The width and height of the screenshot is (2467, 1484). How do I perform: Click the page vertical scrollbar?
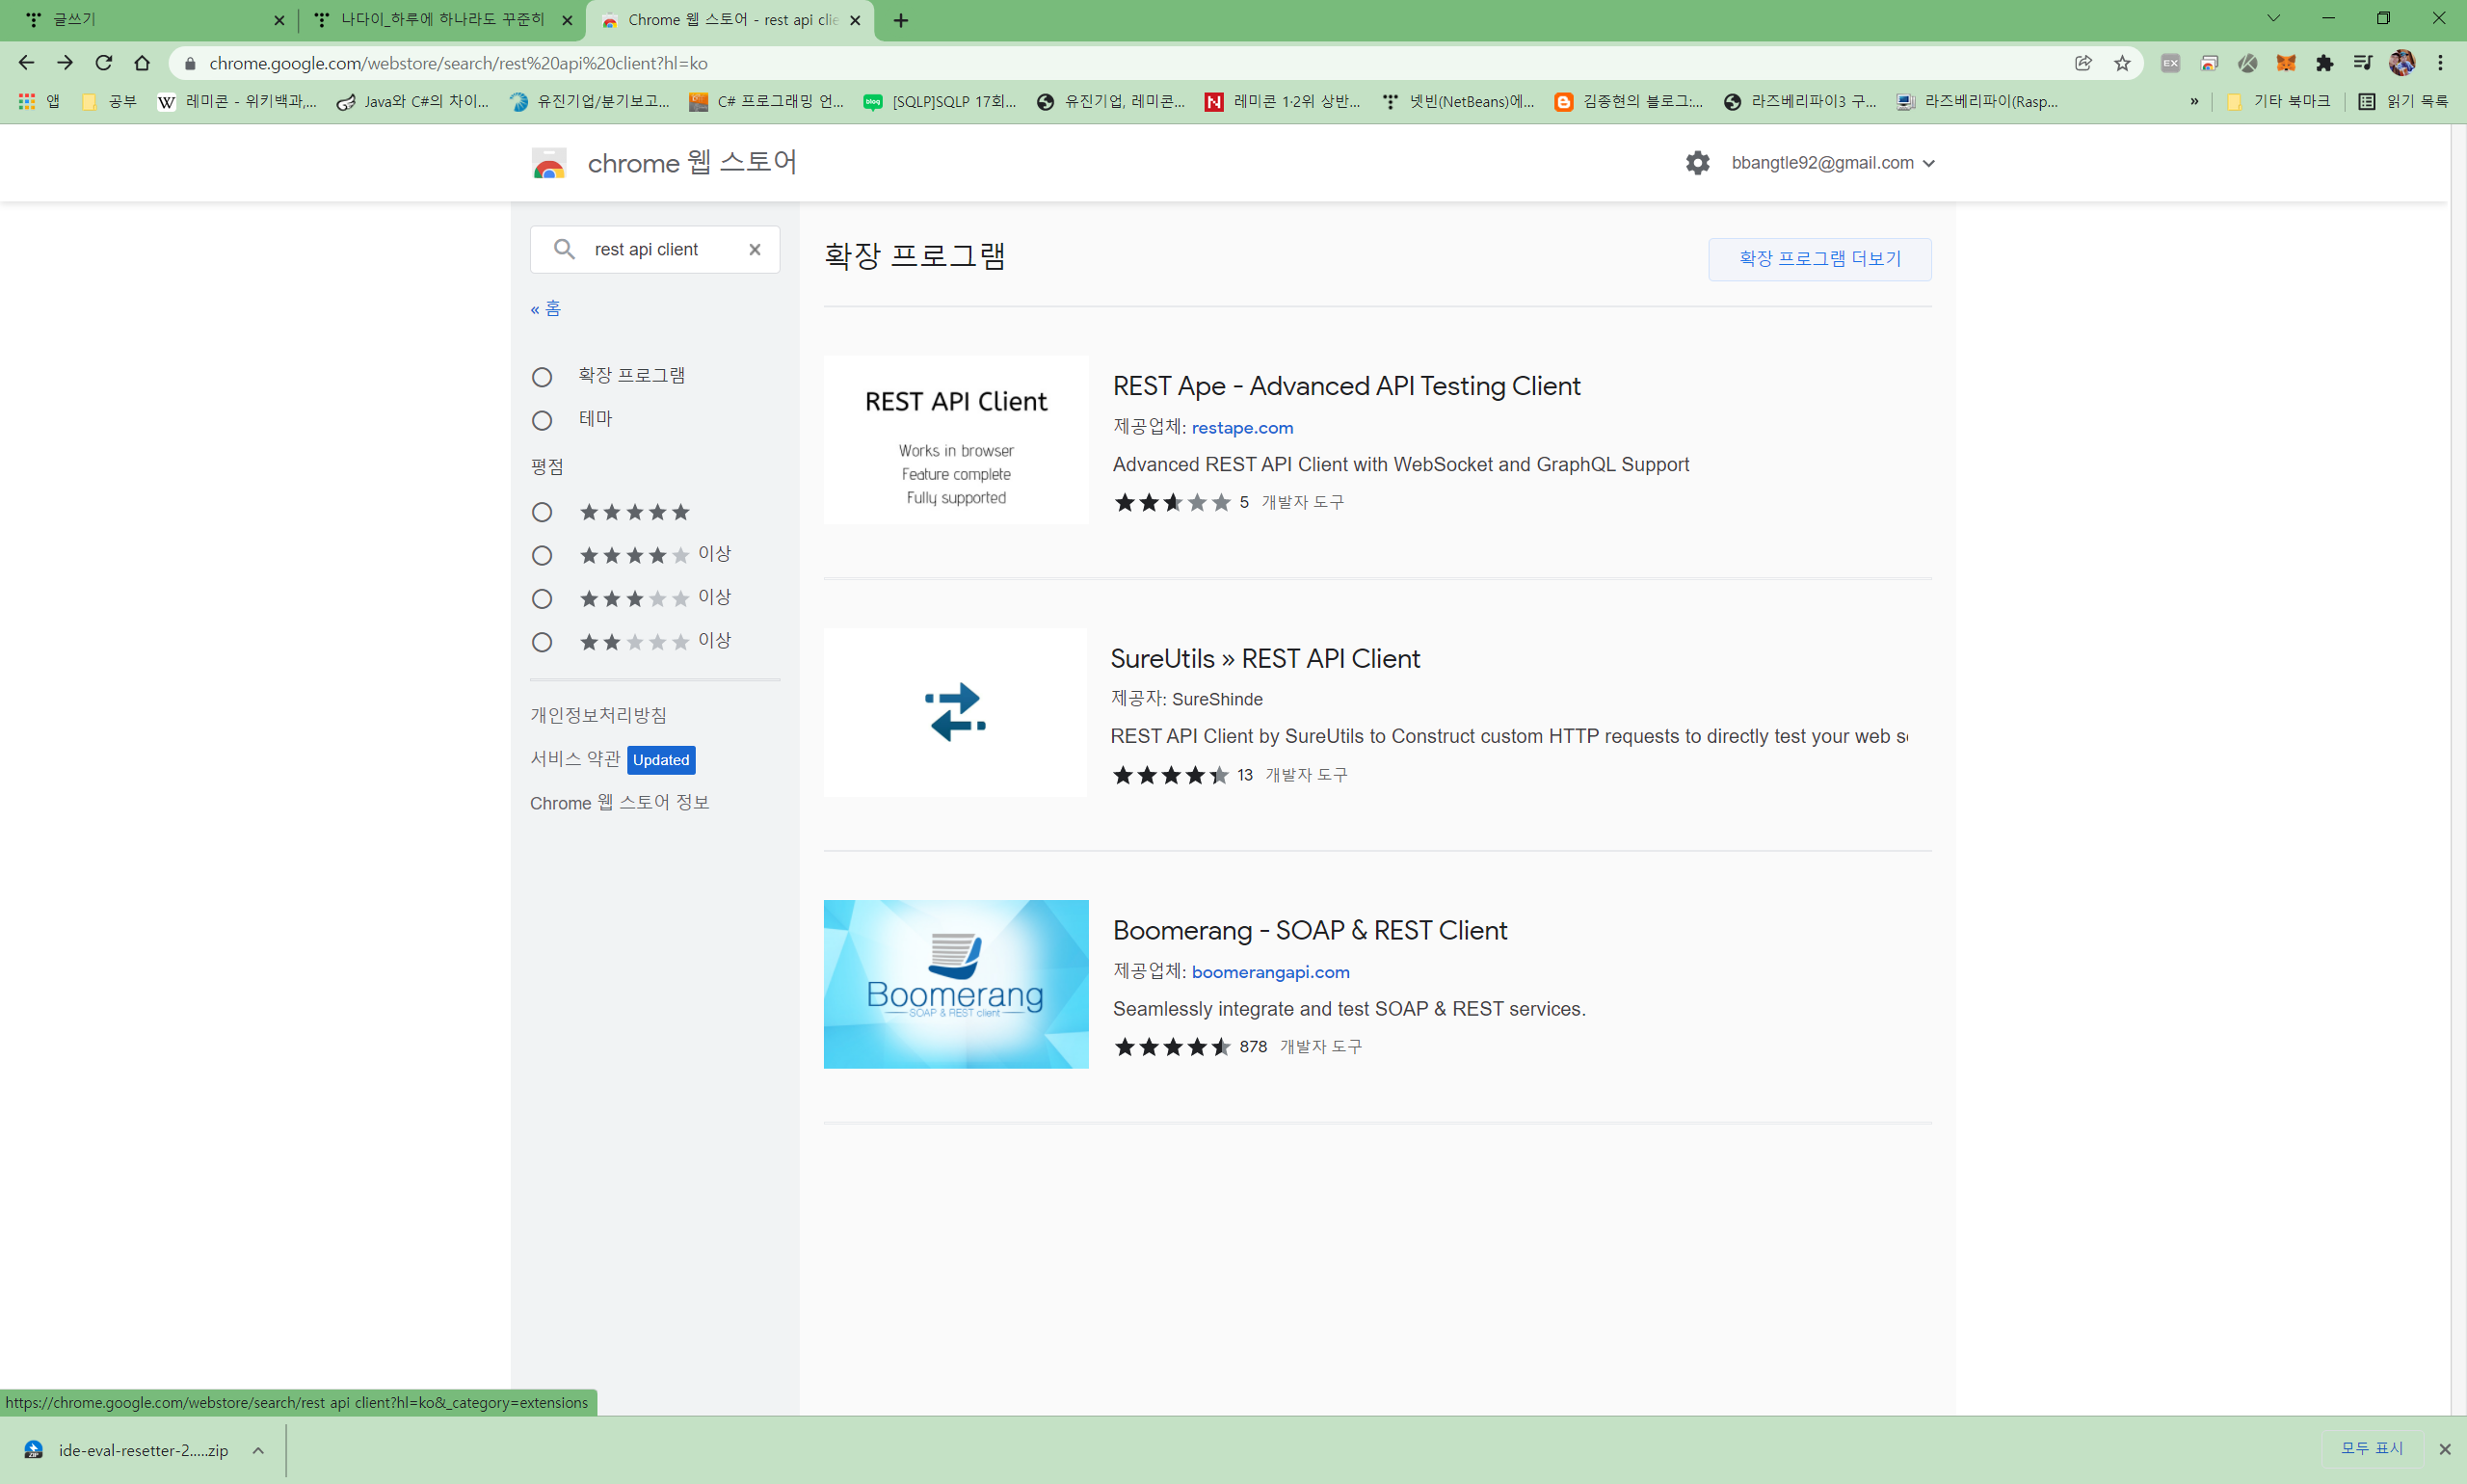coord(2459,770)
